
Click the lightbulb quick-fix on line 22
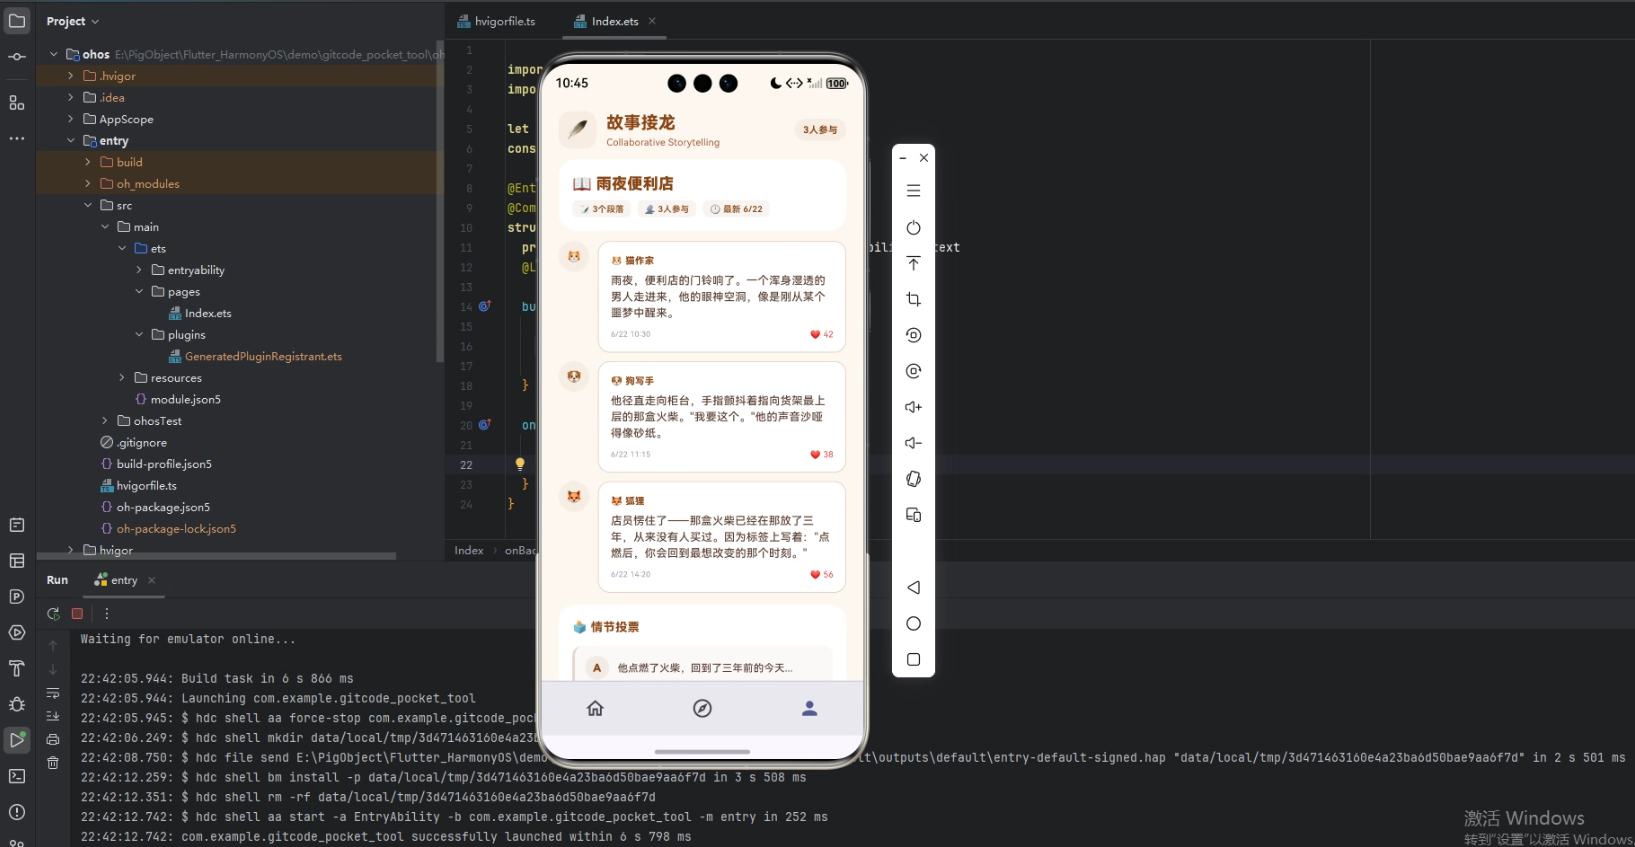(520, 464)
